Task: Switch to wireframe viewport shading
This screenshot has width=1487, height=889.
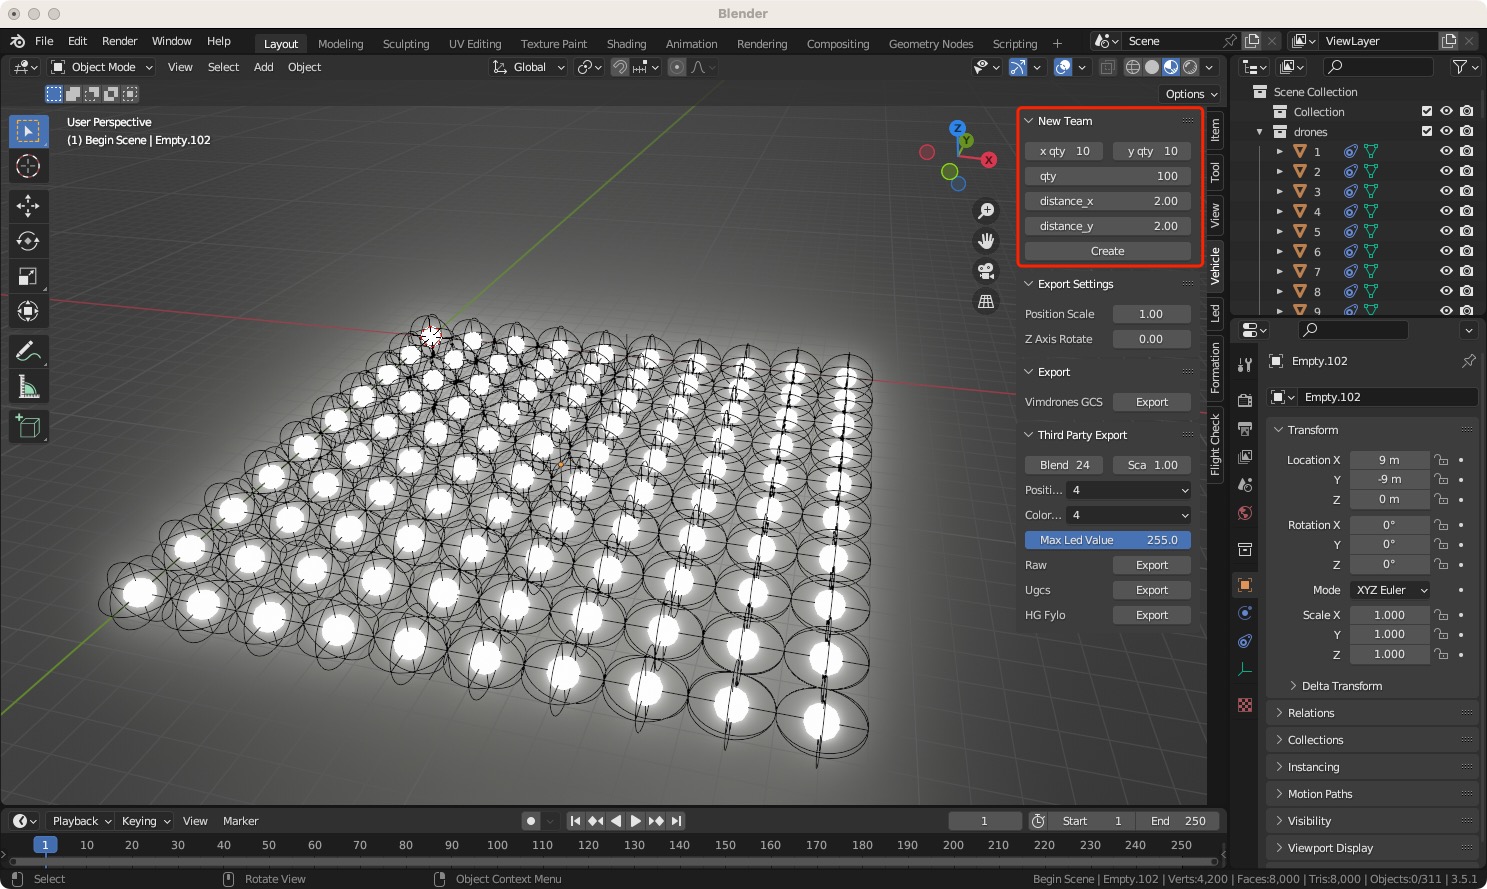Action: [1133, 67]
